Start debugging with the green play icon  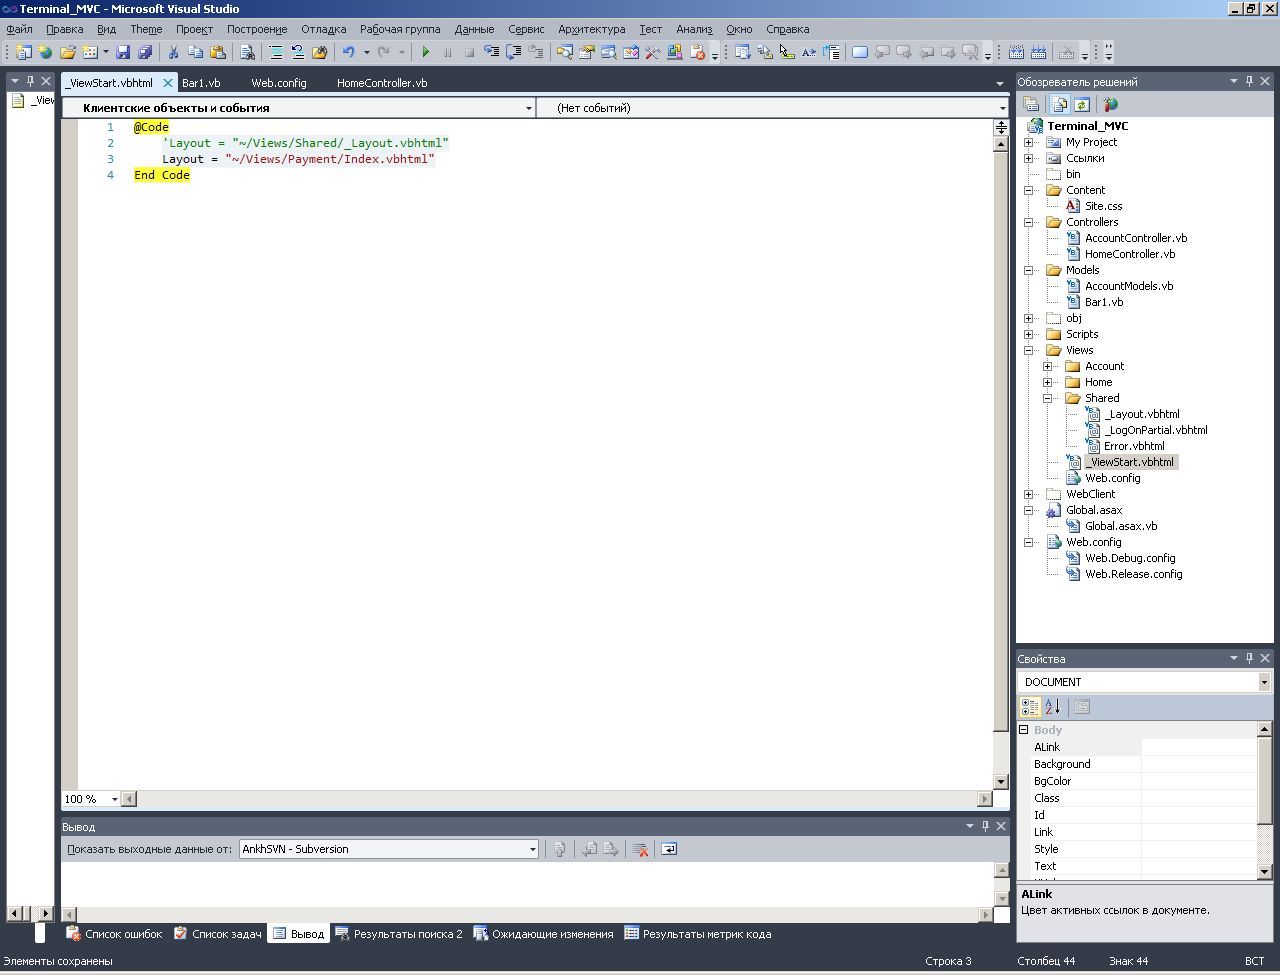coord(426,52)
